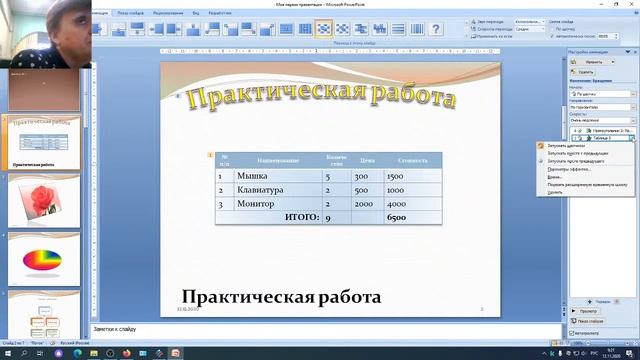Close the animation settings task pane
Screen dimensions: 640x360
(635, 52)
